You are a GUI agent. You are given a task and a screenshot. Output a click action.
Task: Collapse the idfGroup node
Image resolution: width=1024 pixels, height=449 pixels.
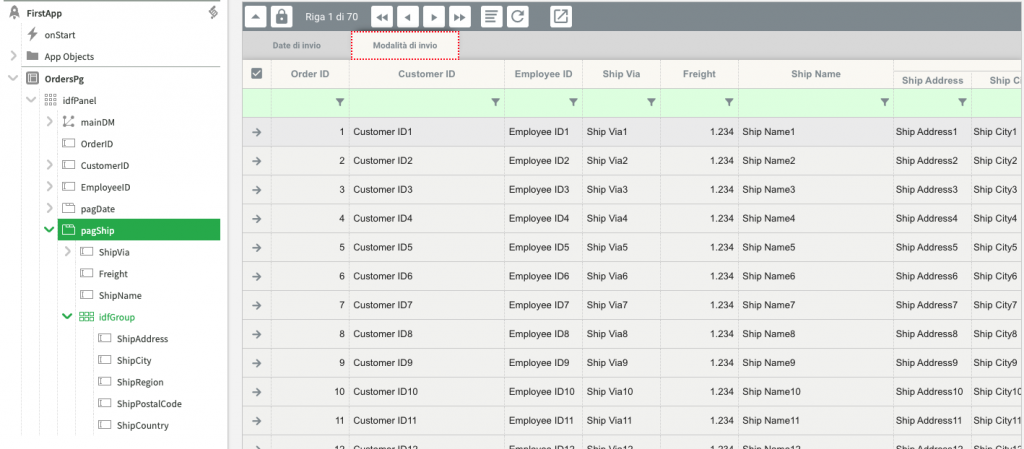[x=67, y=317]
